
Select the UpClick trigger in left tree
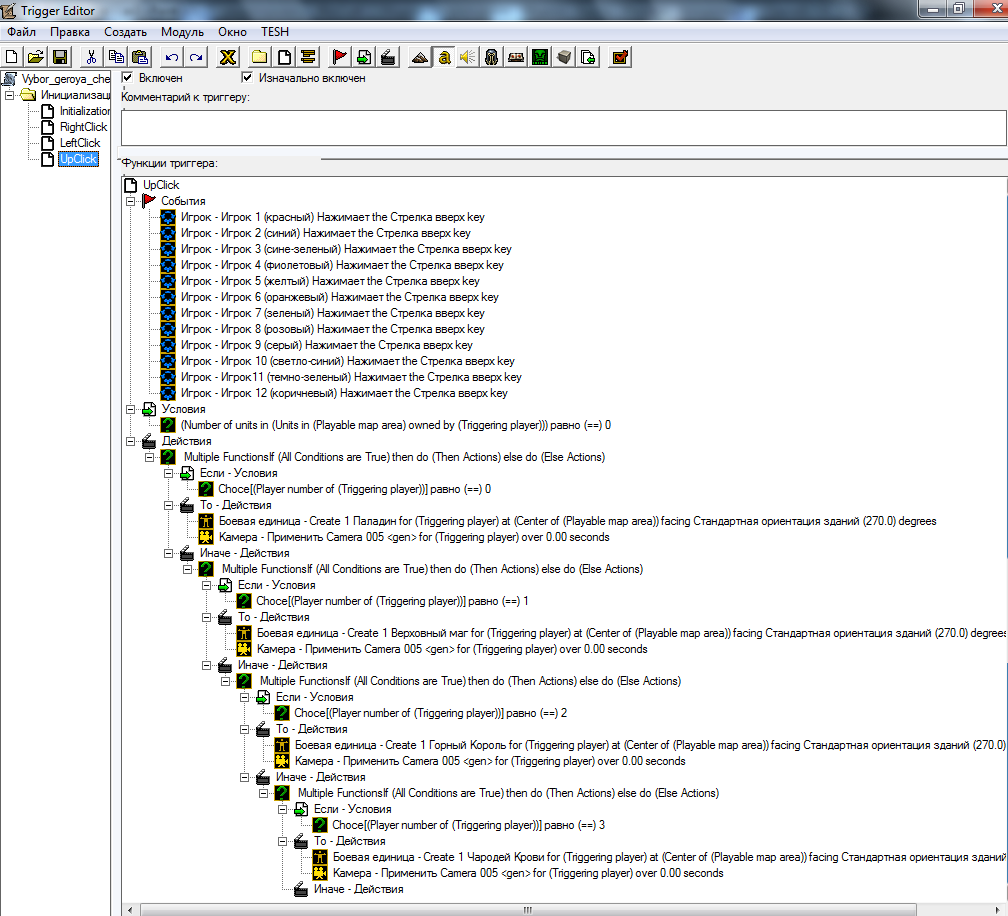coord(78,159)
